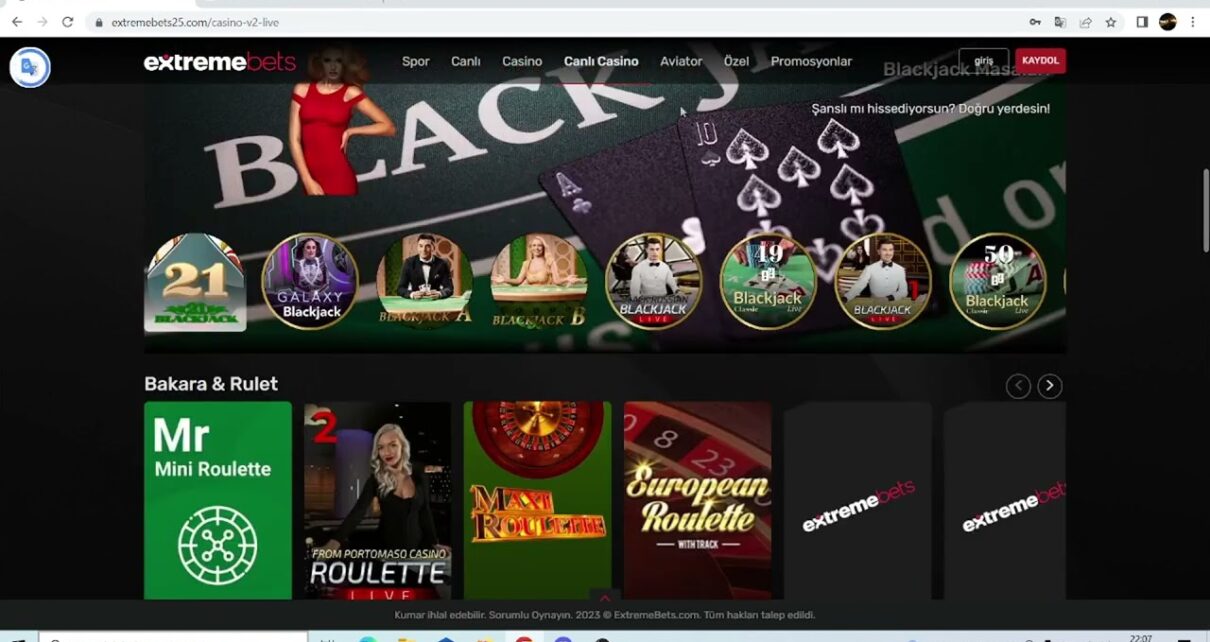Open the Portomaso Casino Roulette Live card
The height and width of the screenshot is (642, 1210).
click(x=378, y=500)
